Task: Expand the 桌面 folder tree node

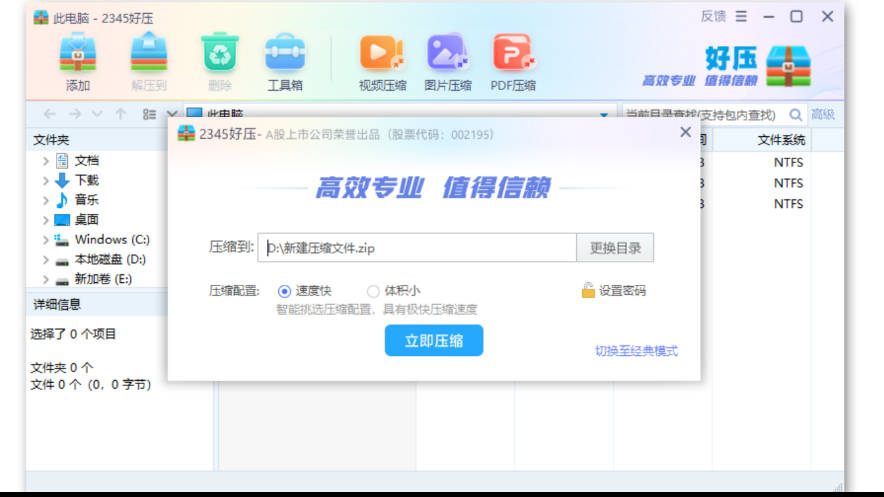Action: [46, 220]
